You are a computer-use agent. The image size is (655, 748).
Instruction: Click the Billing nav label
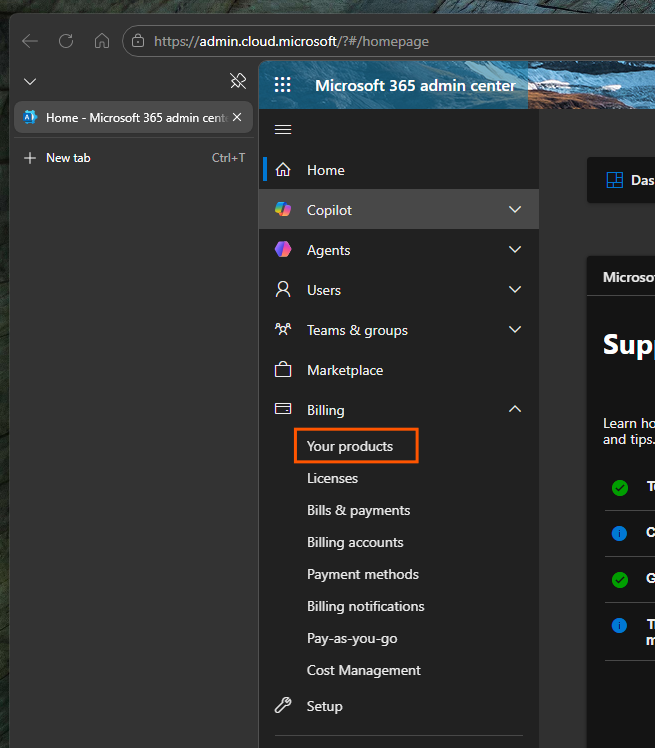tap(325, 410)
